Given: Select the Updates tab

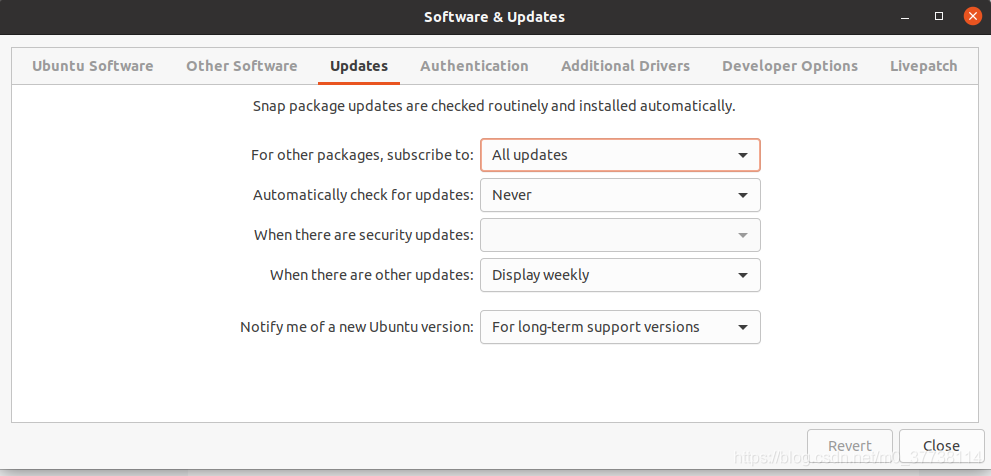Looking at the screenshot, I should click(359, 66).
